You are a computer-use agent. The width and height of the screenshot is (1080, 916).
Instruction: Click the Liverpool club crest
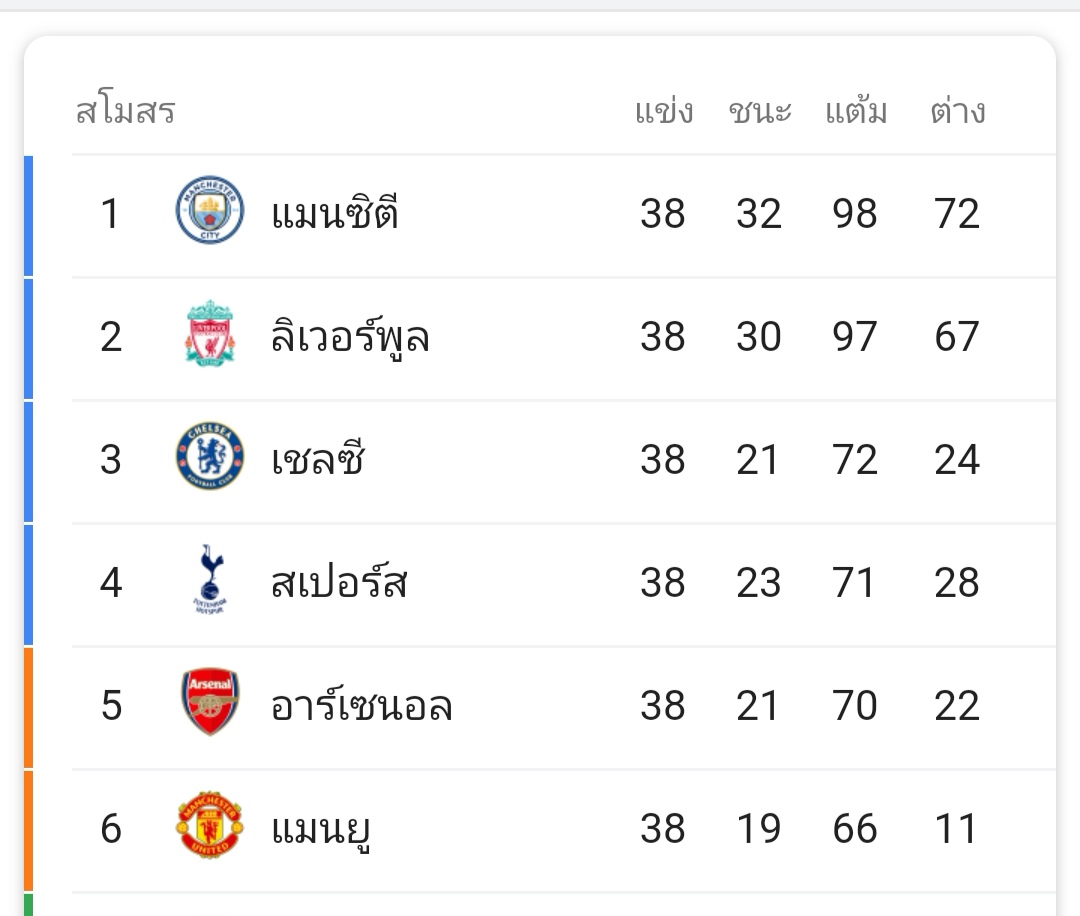tap(210, 334)
